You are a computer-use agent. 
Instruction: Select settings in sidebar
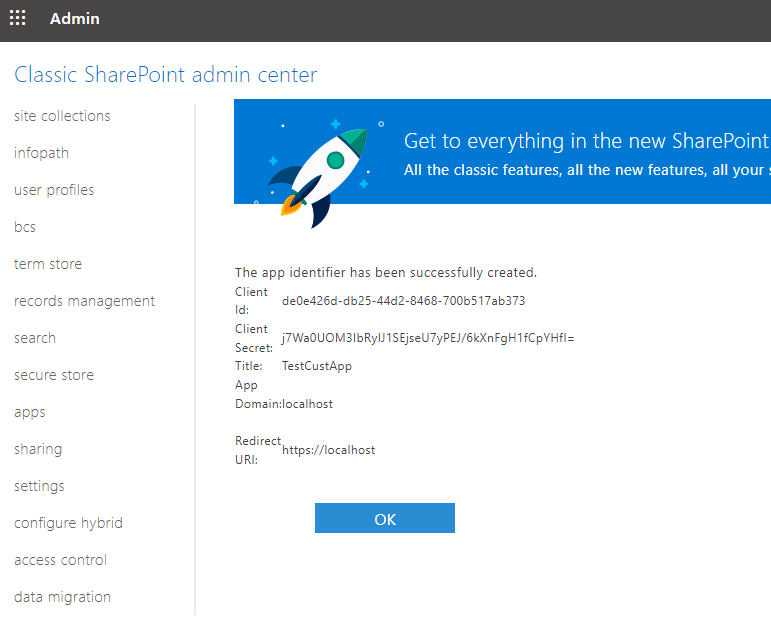[39, 486]
